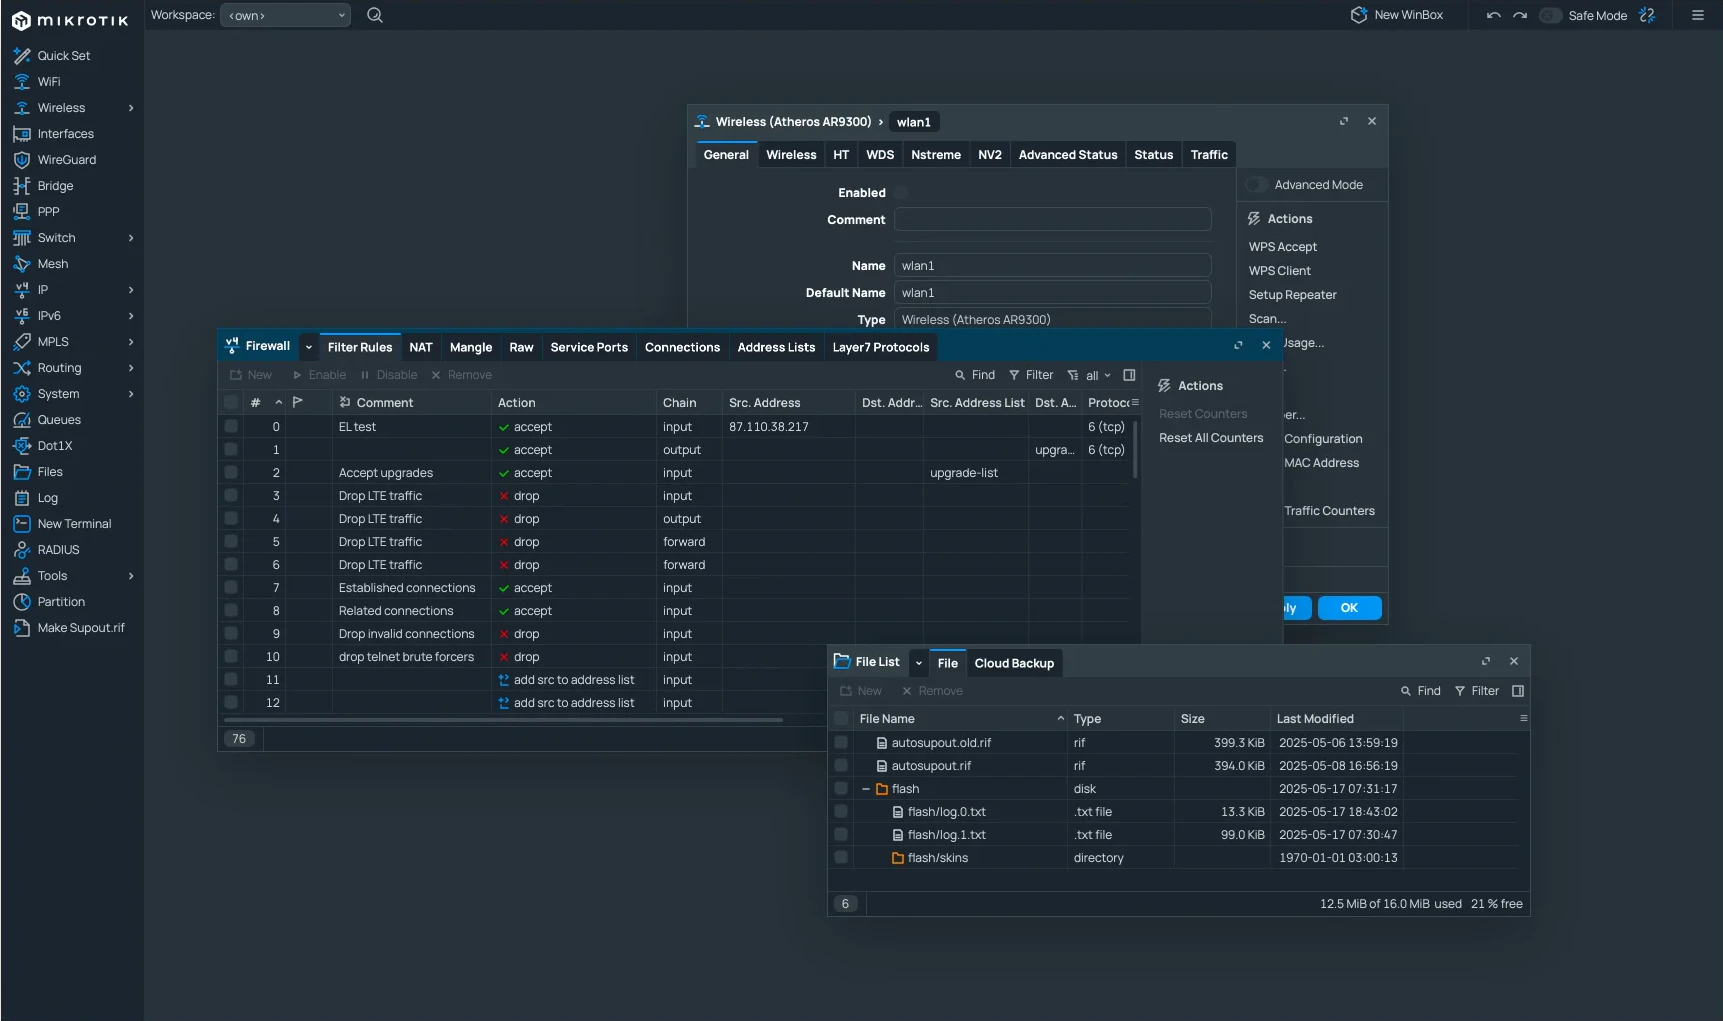The width and height of the screenshot is (1723, 1021).
Task: Click the OK button in wlan1 window
Action: 1349,608
